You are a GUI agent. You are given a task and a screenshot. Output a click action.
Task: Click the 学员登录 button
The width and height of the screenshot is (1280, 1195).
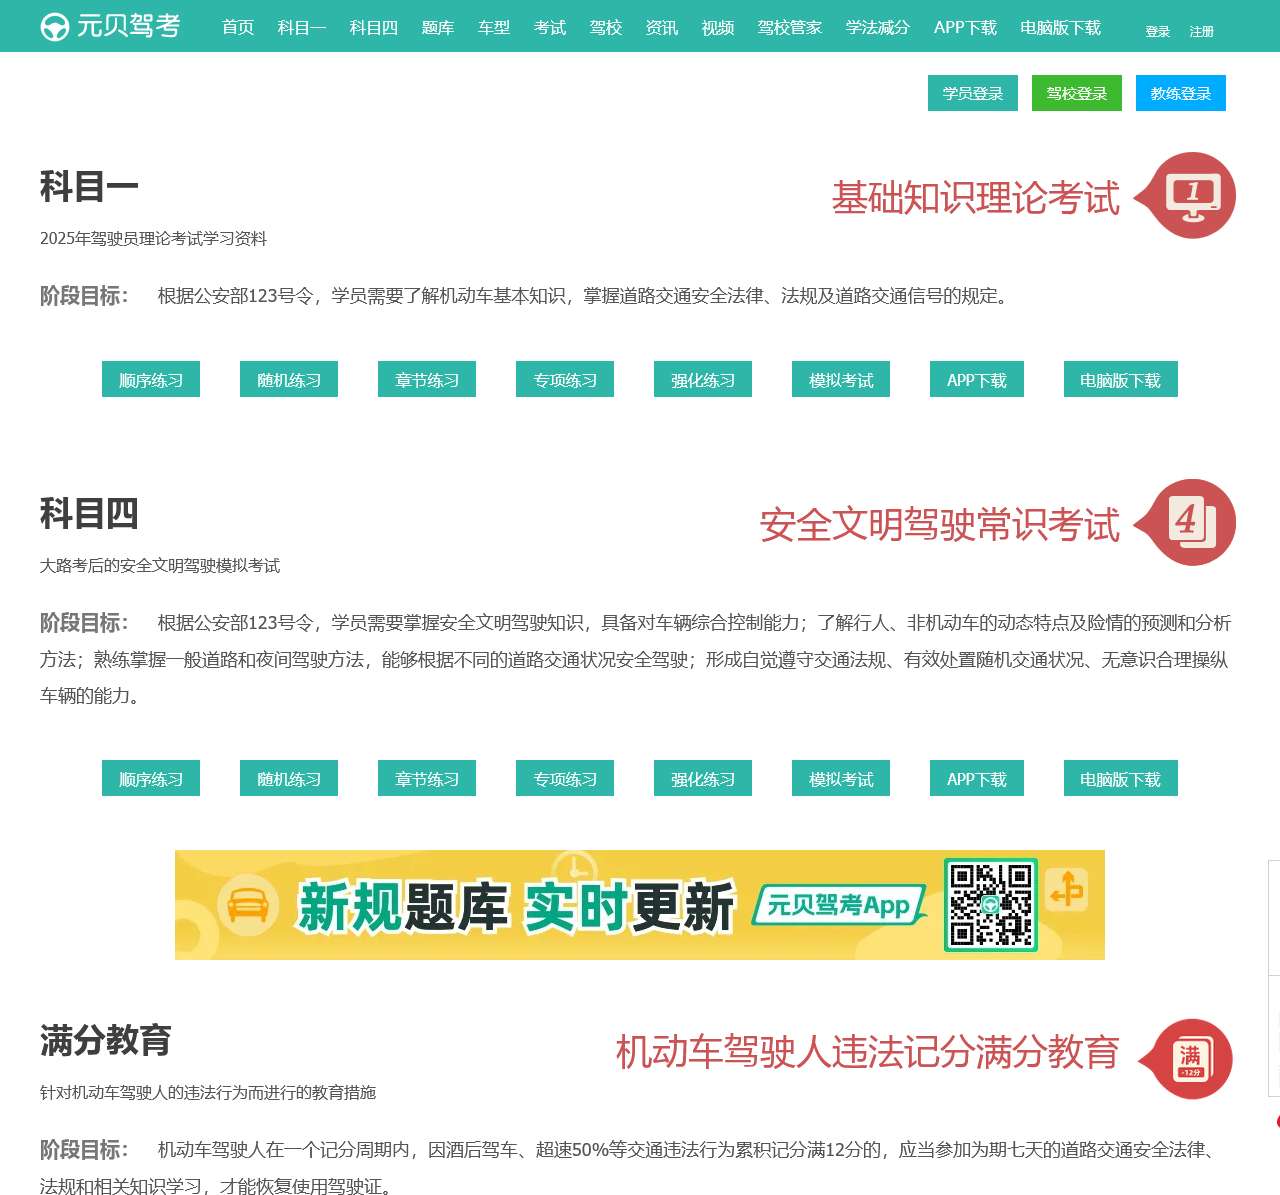(x=971, y=93)
